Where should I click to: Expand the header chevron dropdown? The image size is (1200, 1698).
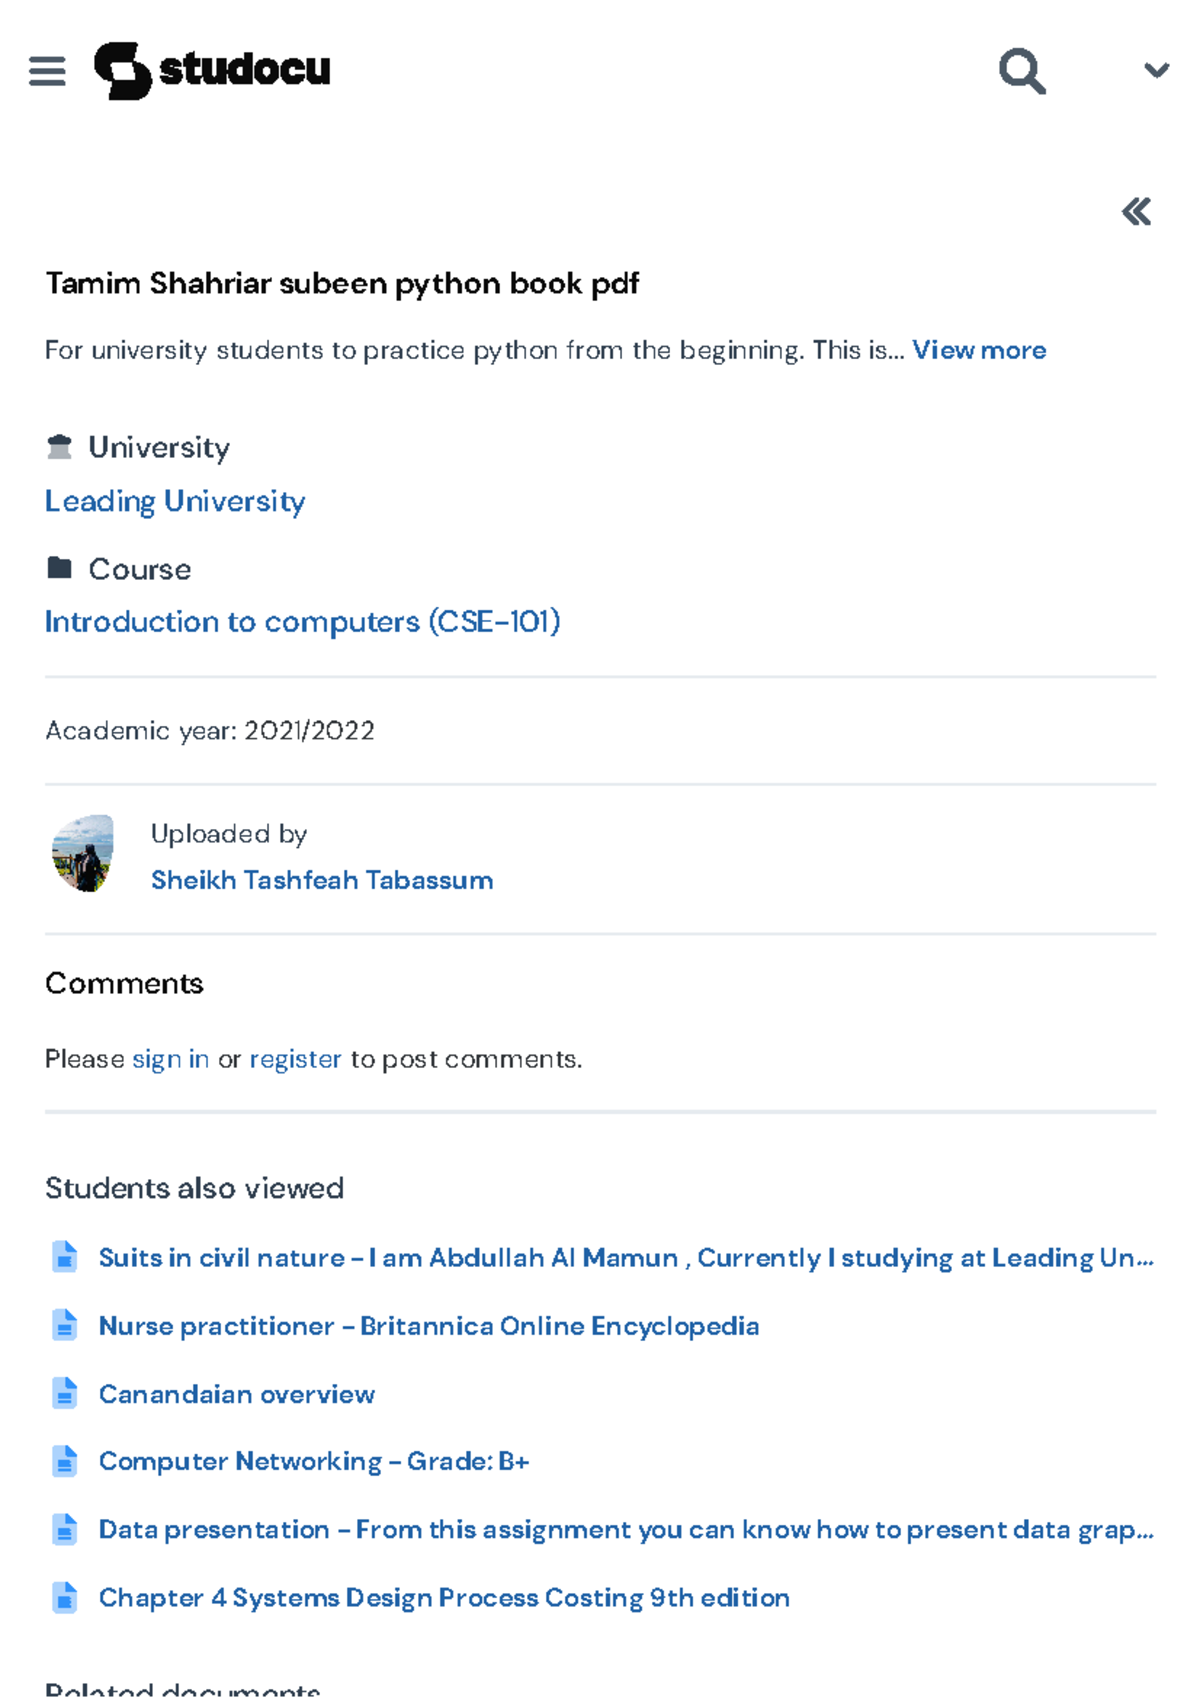(x=1156, y=70)
